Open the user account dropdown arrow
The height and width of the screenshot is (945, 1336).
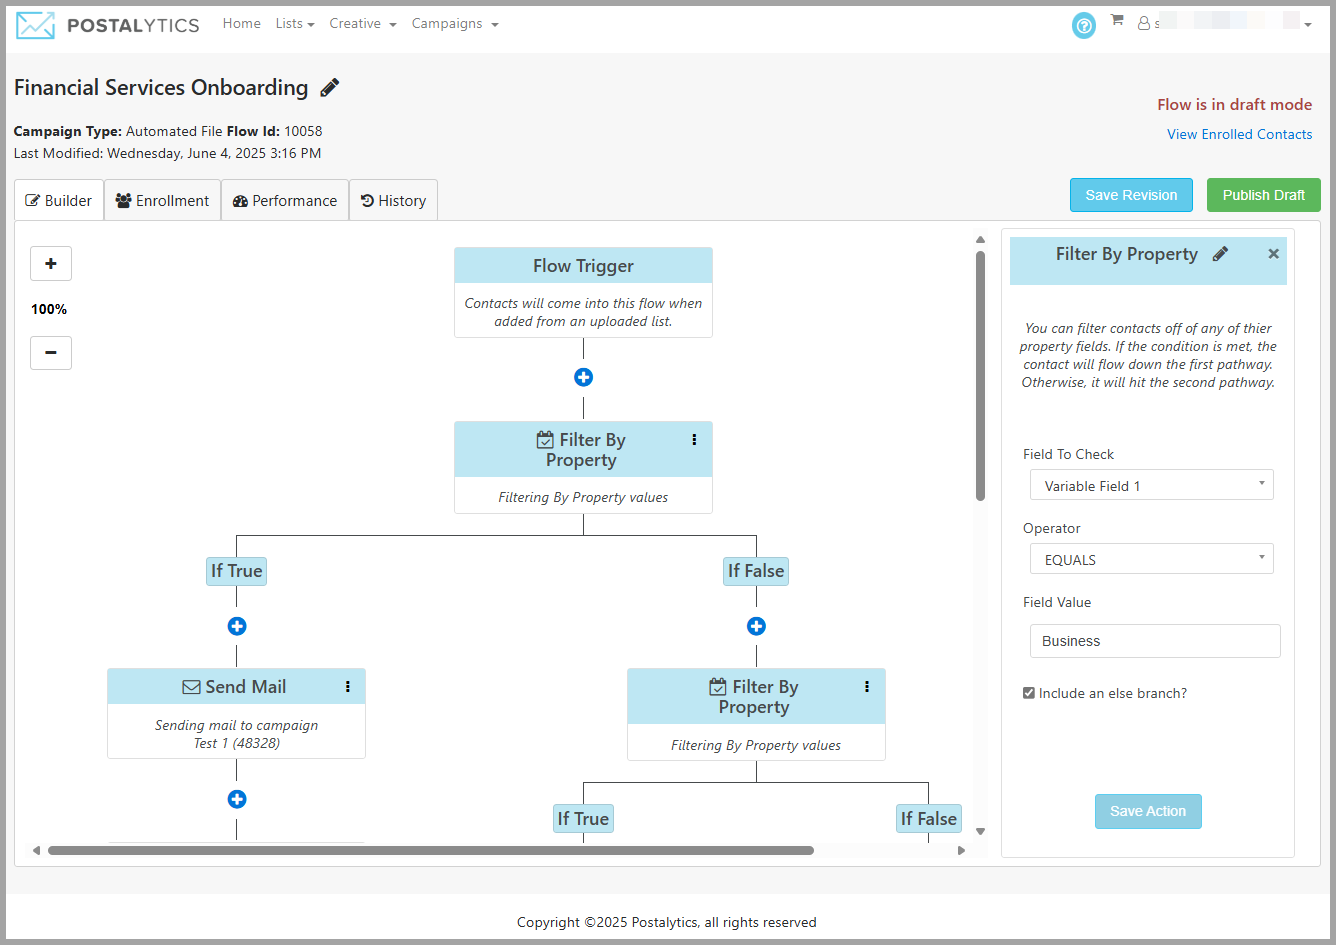tap(1308, 25)
